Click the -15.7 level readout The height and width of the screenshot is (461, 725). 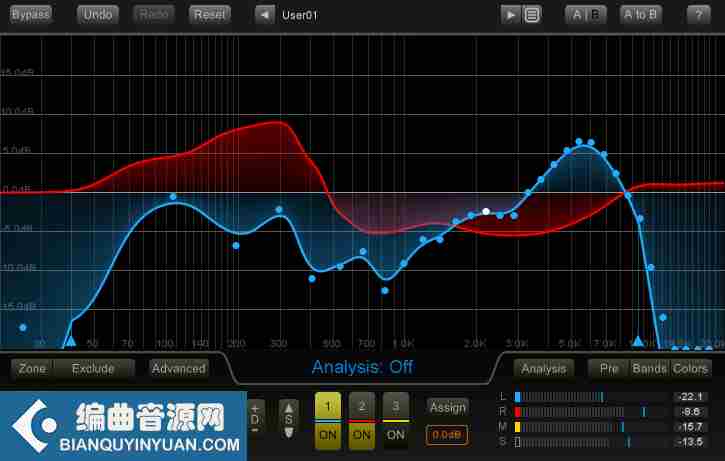pos(691,427)
